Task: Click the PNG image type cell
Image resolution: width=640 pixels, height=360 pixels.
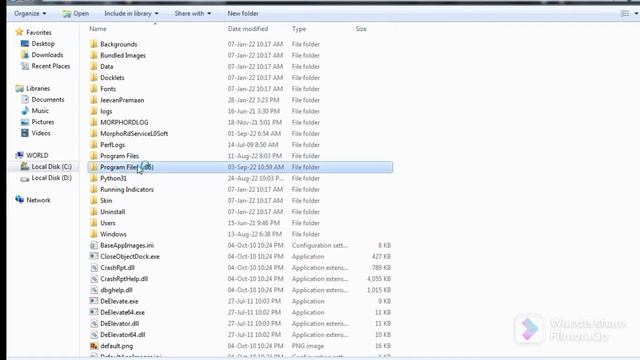Action: 308,346
